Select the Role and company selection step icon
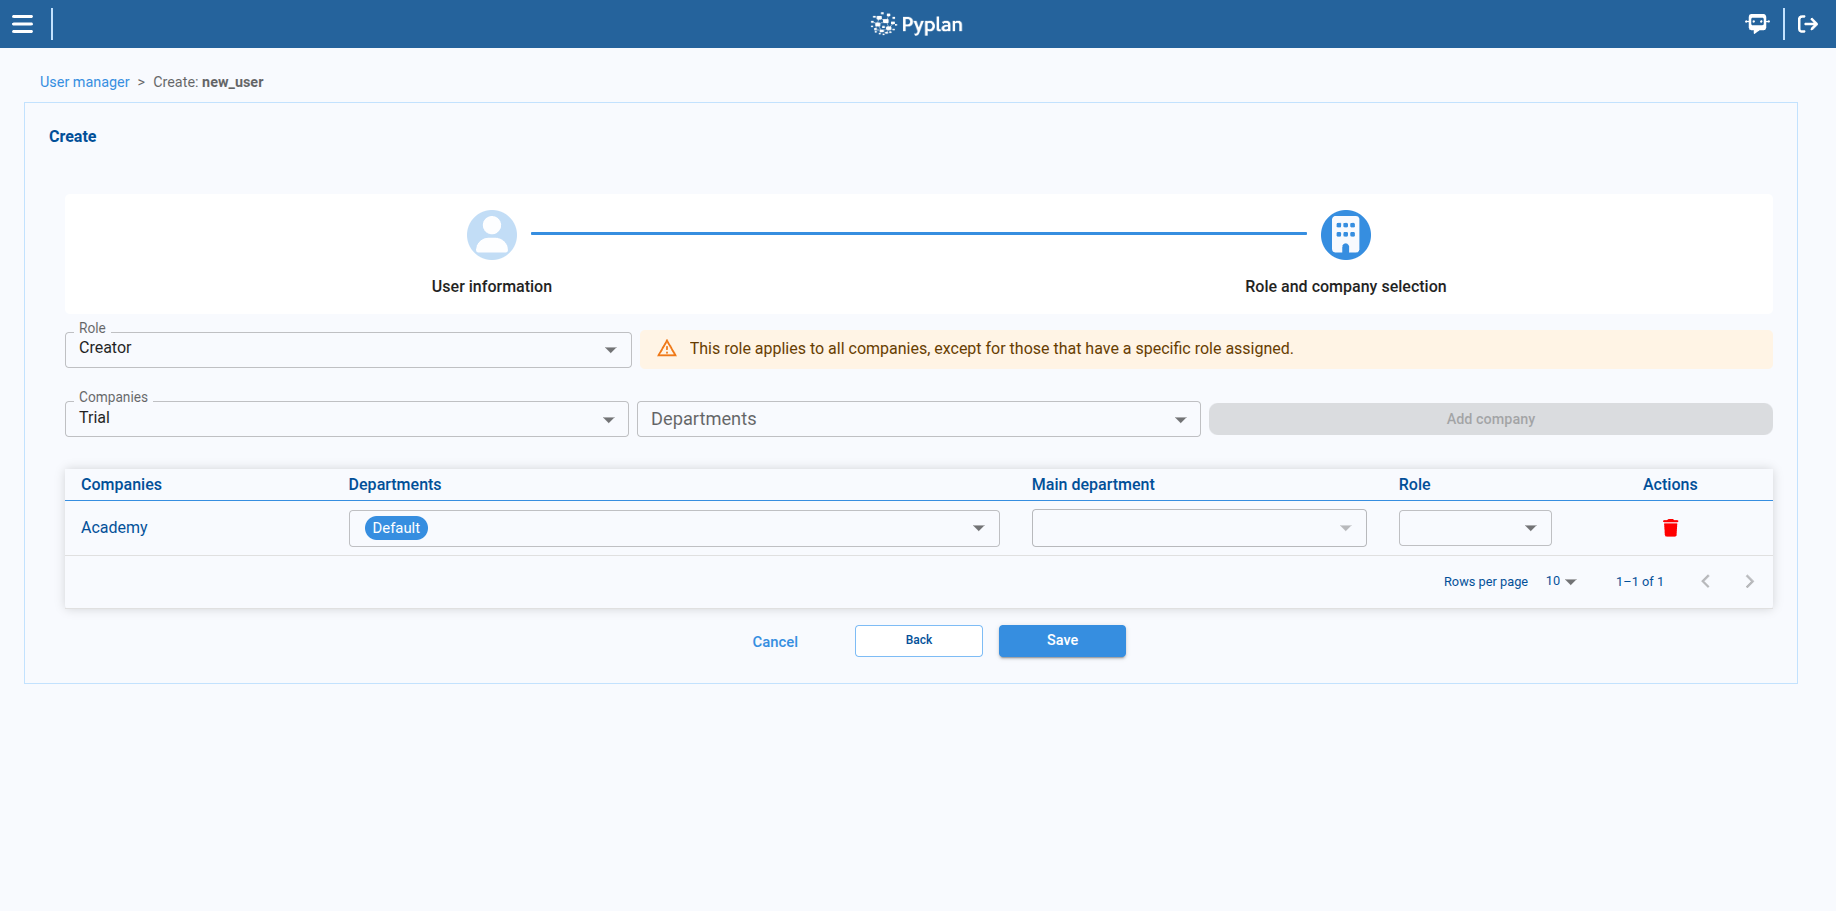 click(1345, 235)
